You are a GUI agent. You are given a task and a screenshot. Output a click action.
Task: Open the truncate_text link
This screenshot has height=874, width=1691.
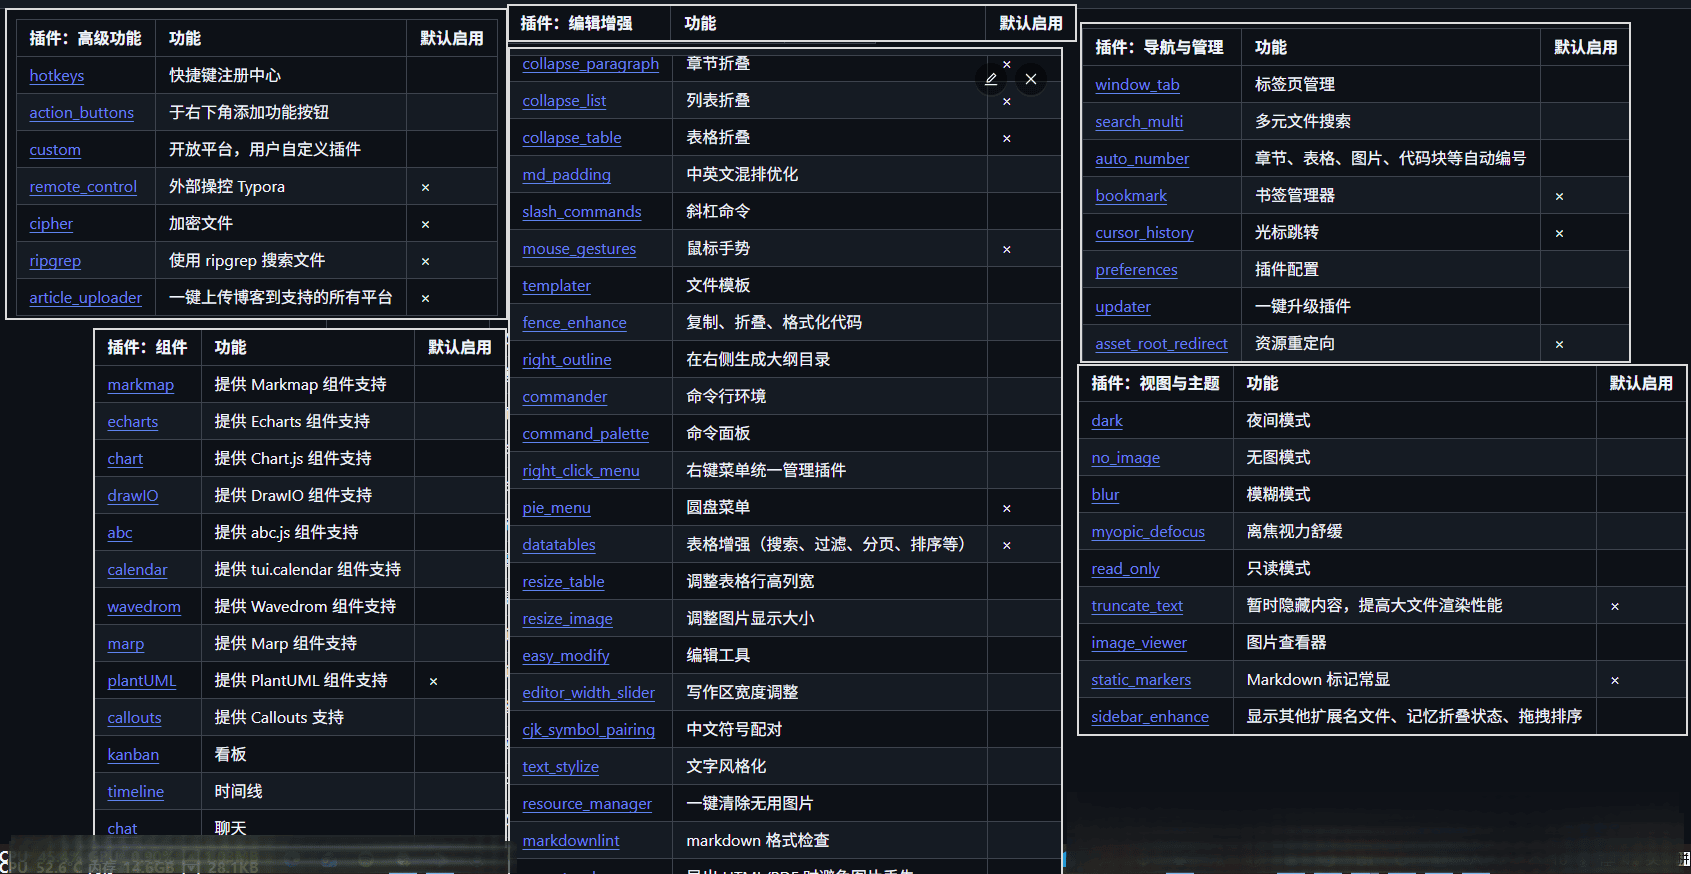pos(1137,606)
